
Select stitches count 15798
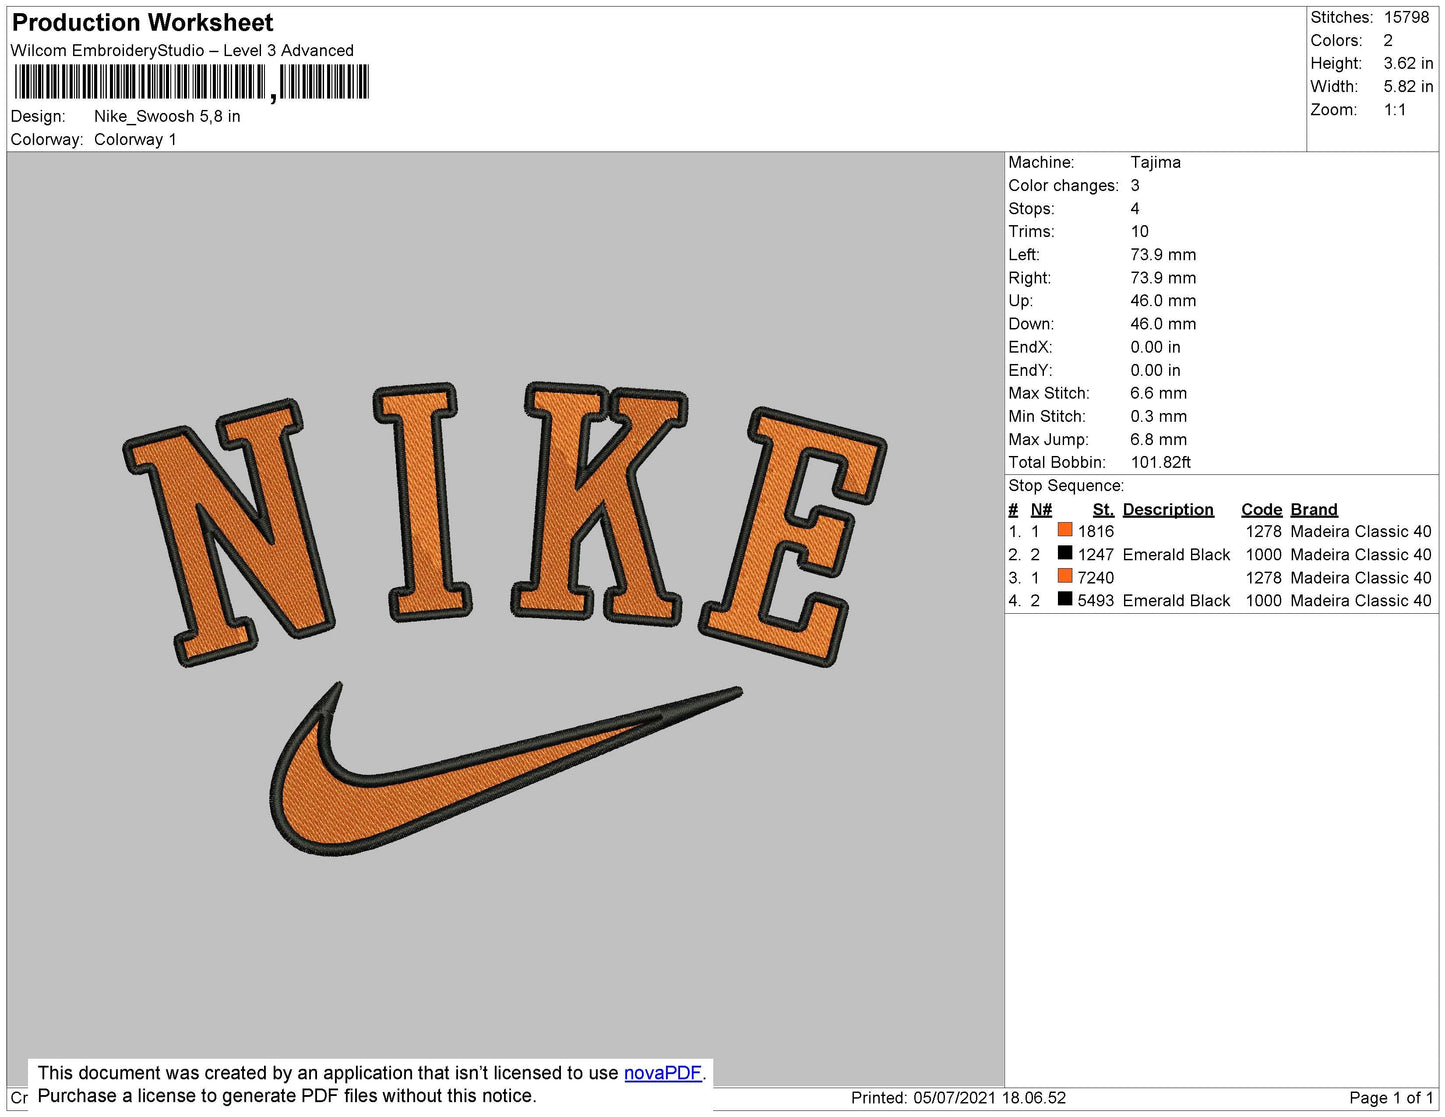(1406, 18)
